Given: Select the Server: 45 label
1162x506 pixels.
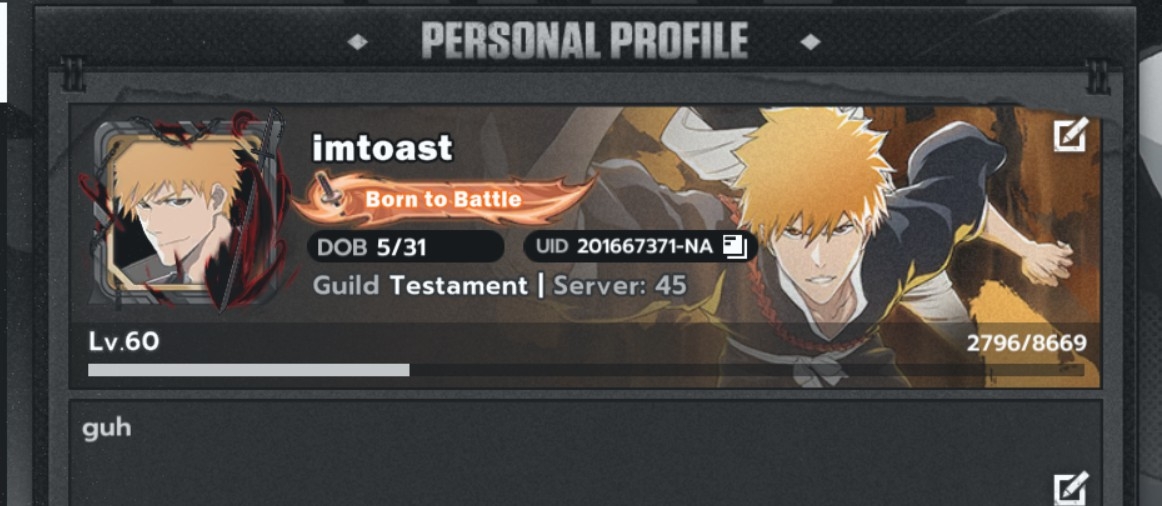Looking at the screenshot, I should (x=620, y=285).
